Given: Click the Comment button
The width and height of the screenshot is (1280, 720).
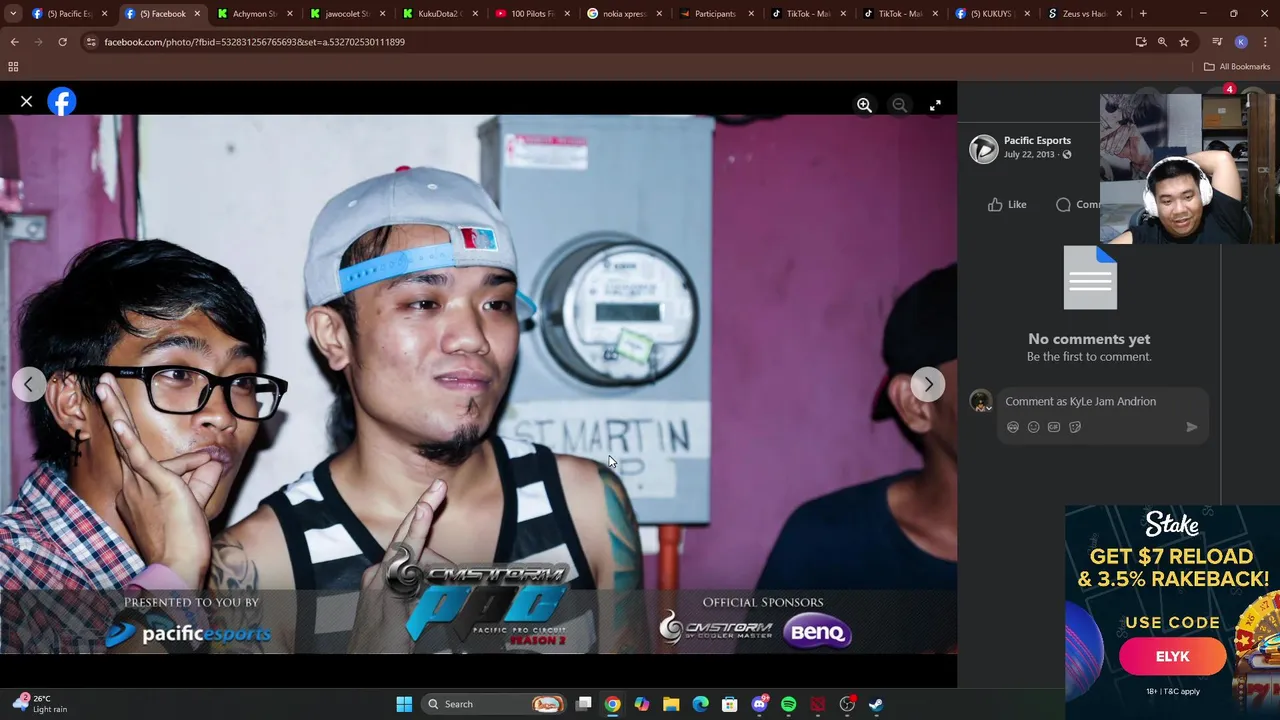Looking at the screenshot, I should 1078,204.
